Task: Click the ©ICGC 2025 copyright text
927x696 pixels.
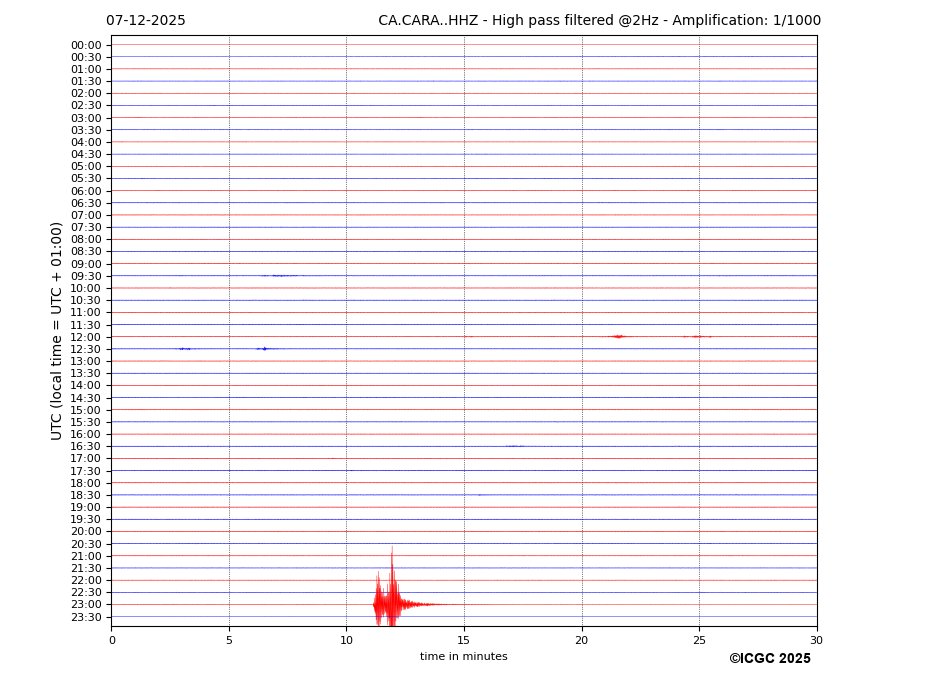Action: (769, 658)
